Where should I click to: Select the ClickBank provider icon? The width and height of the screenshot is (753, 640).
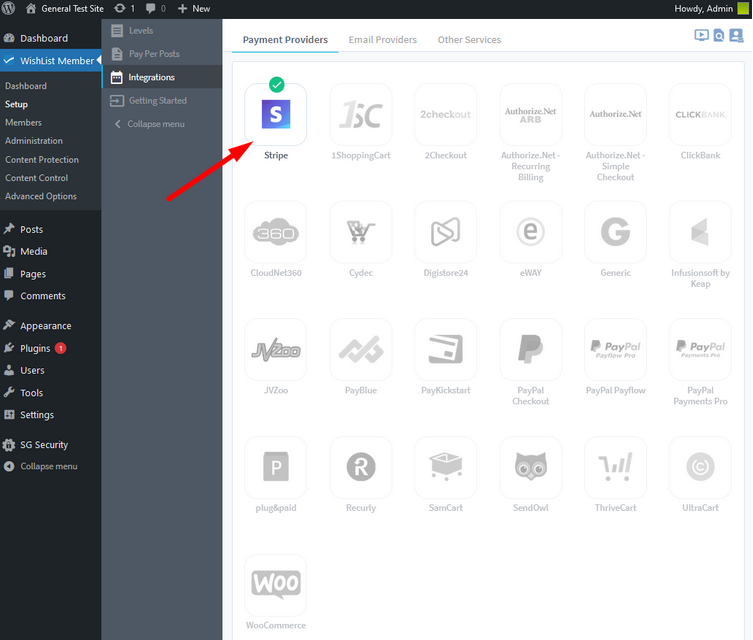point(700,115)
